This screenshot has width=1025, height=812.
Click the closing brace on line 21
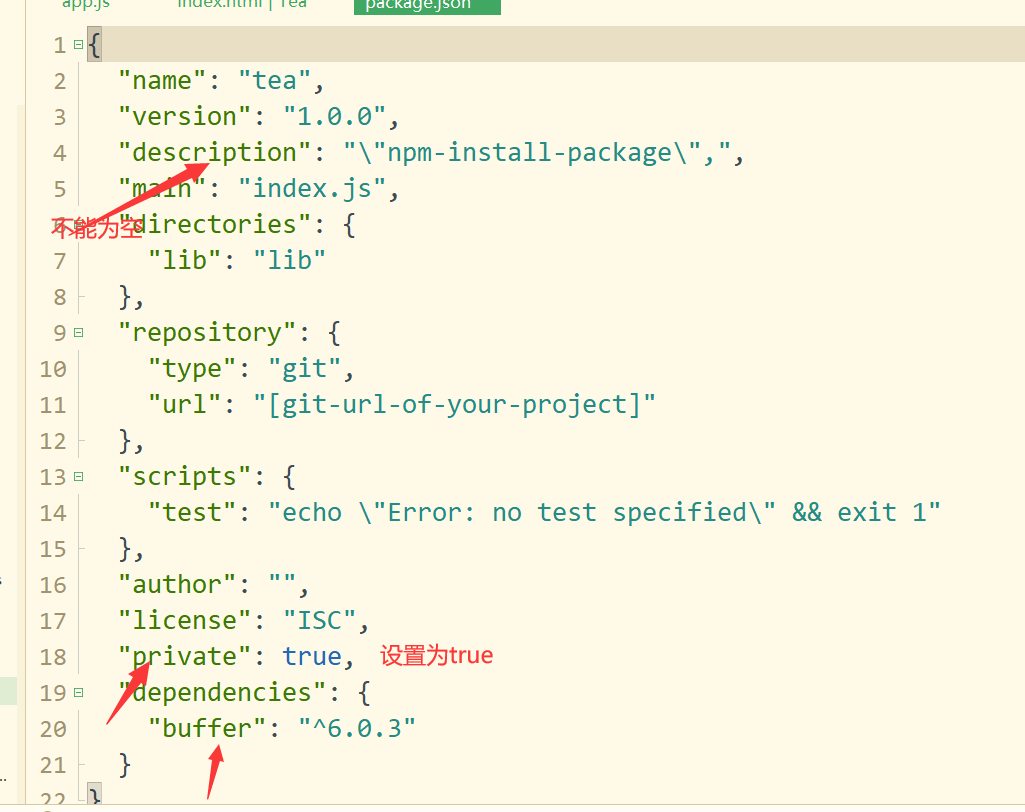coord(125,764)
